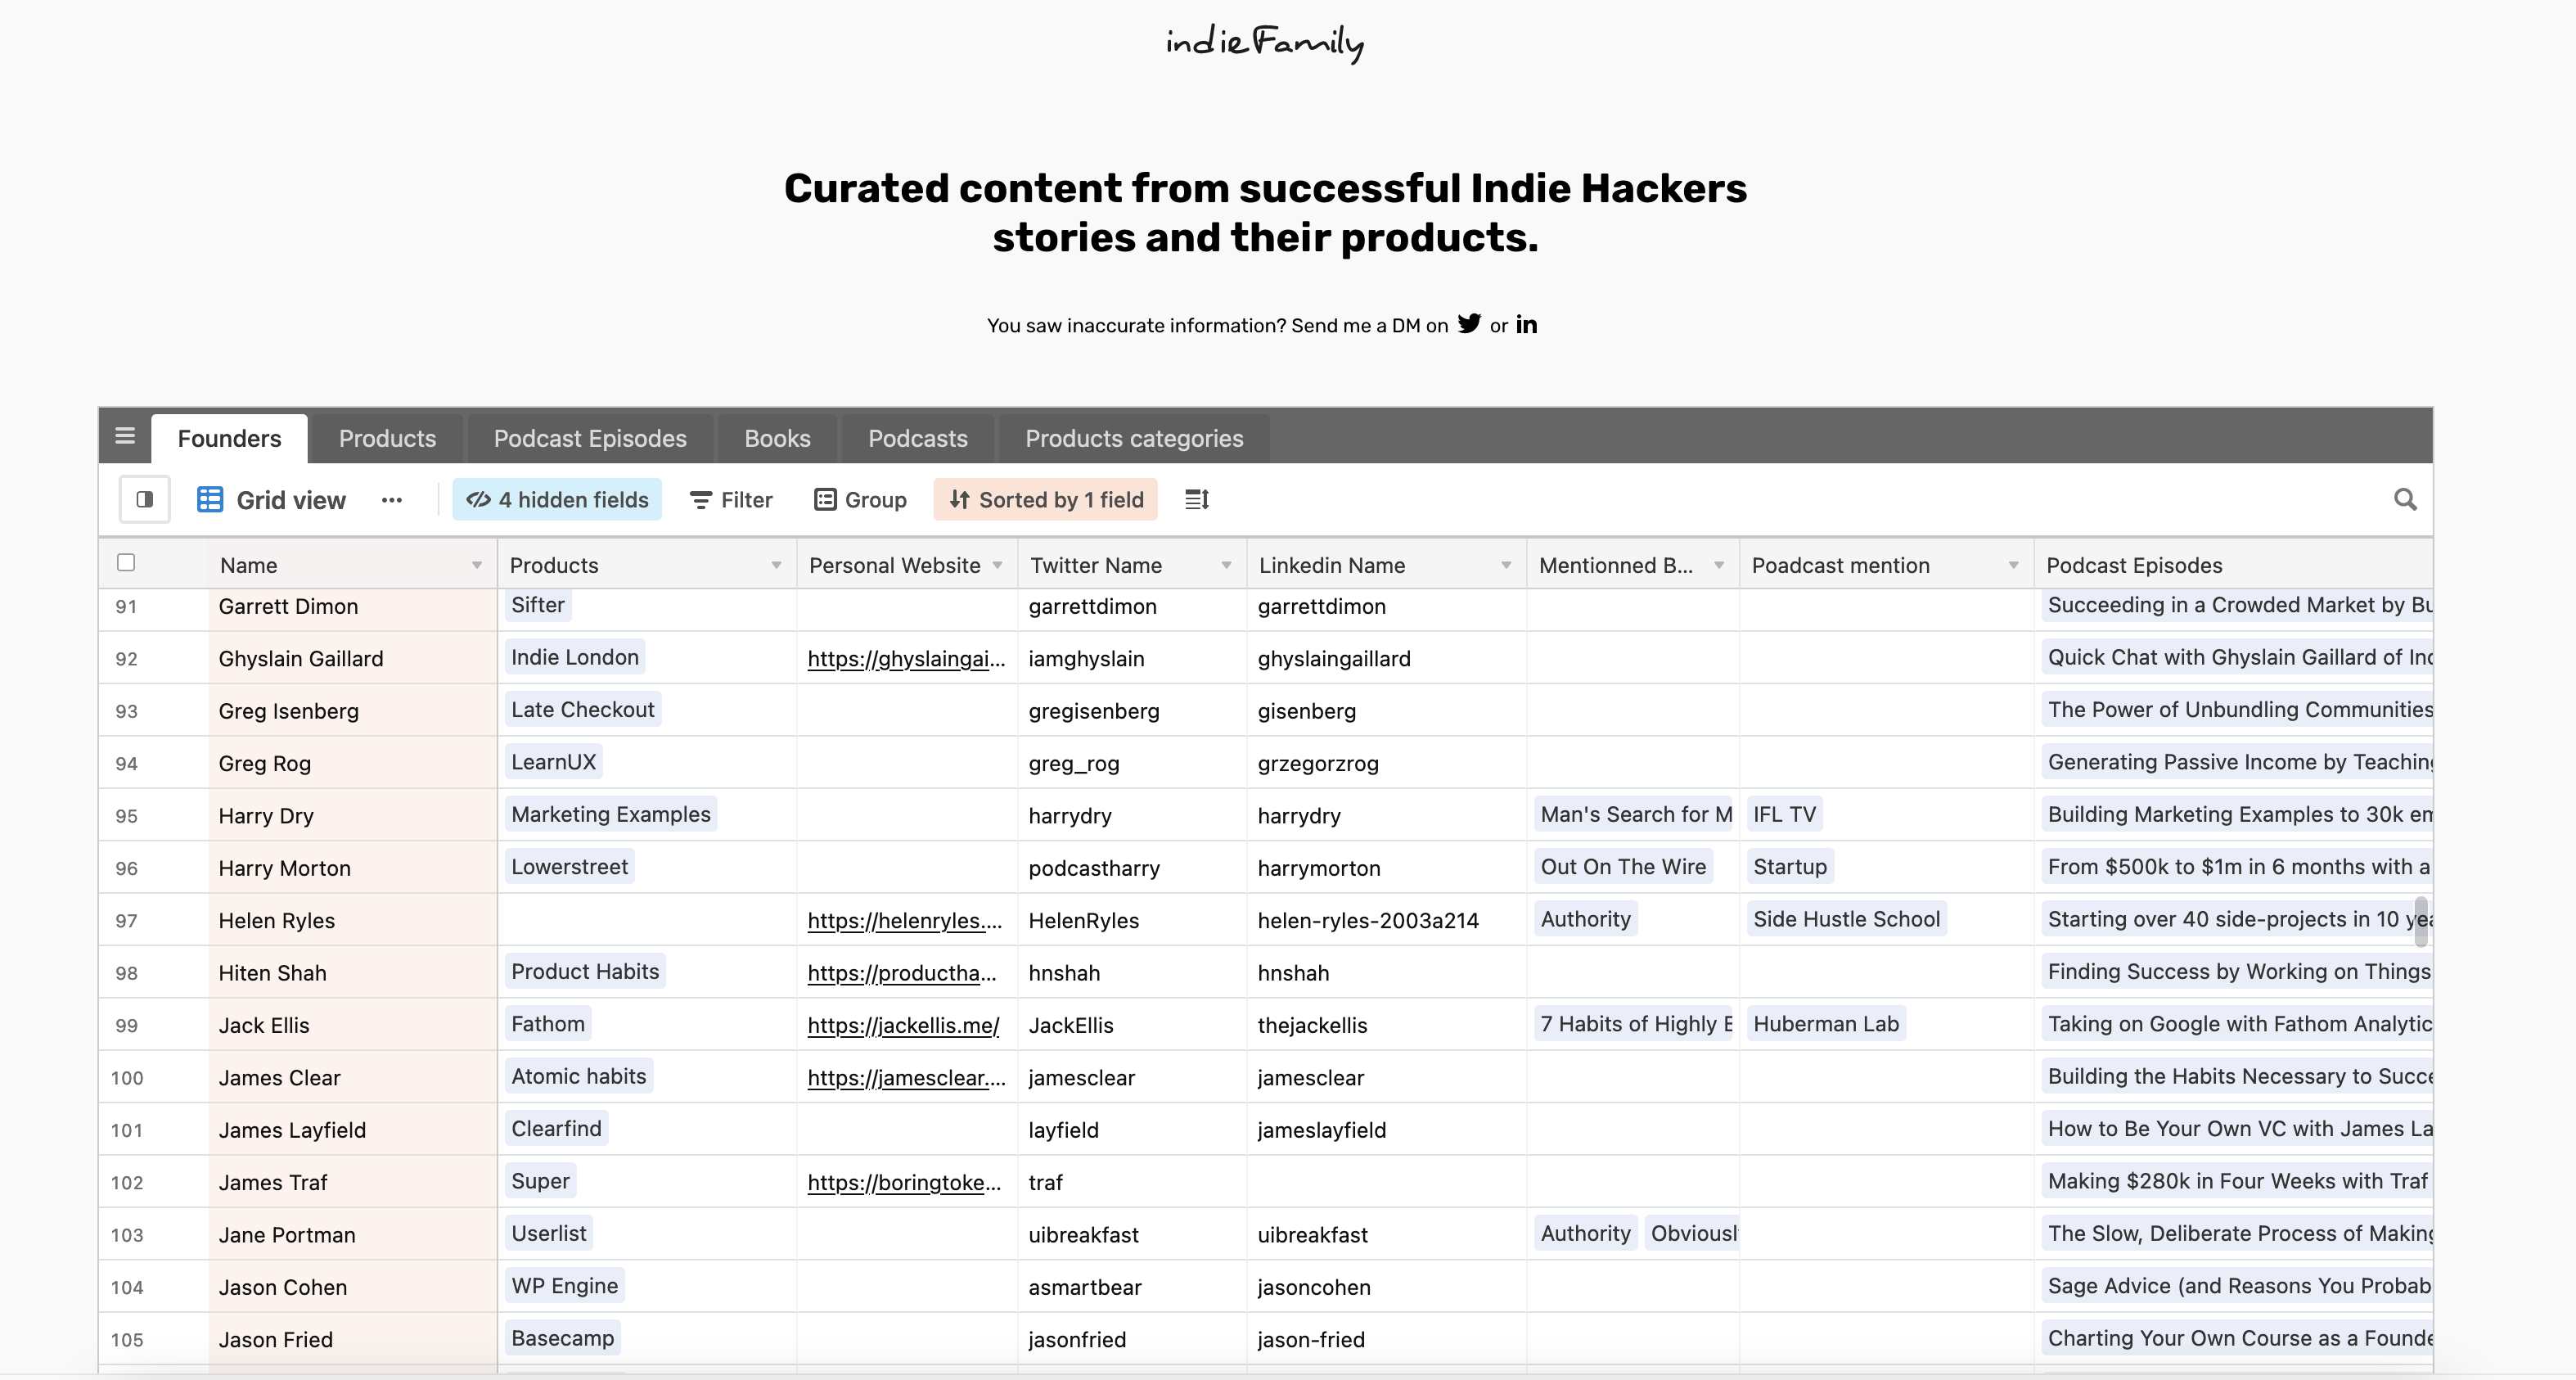This screenshot has height=1380, width=2576.
Task: Toggle the 4 hidden fields button
Action: tap(557, 499)
